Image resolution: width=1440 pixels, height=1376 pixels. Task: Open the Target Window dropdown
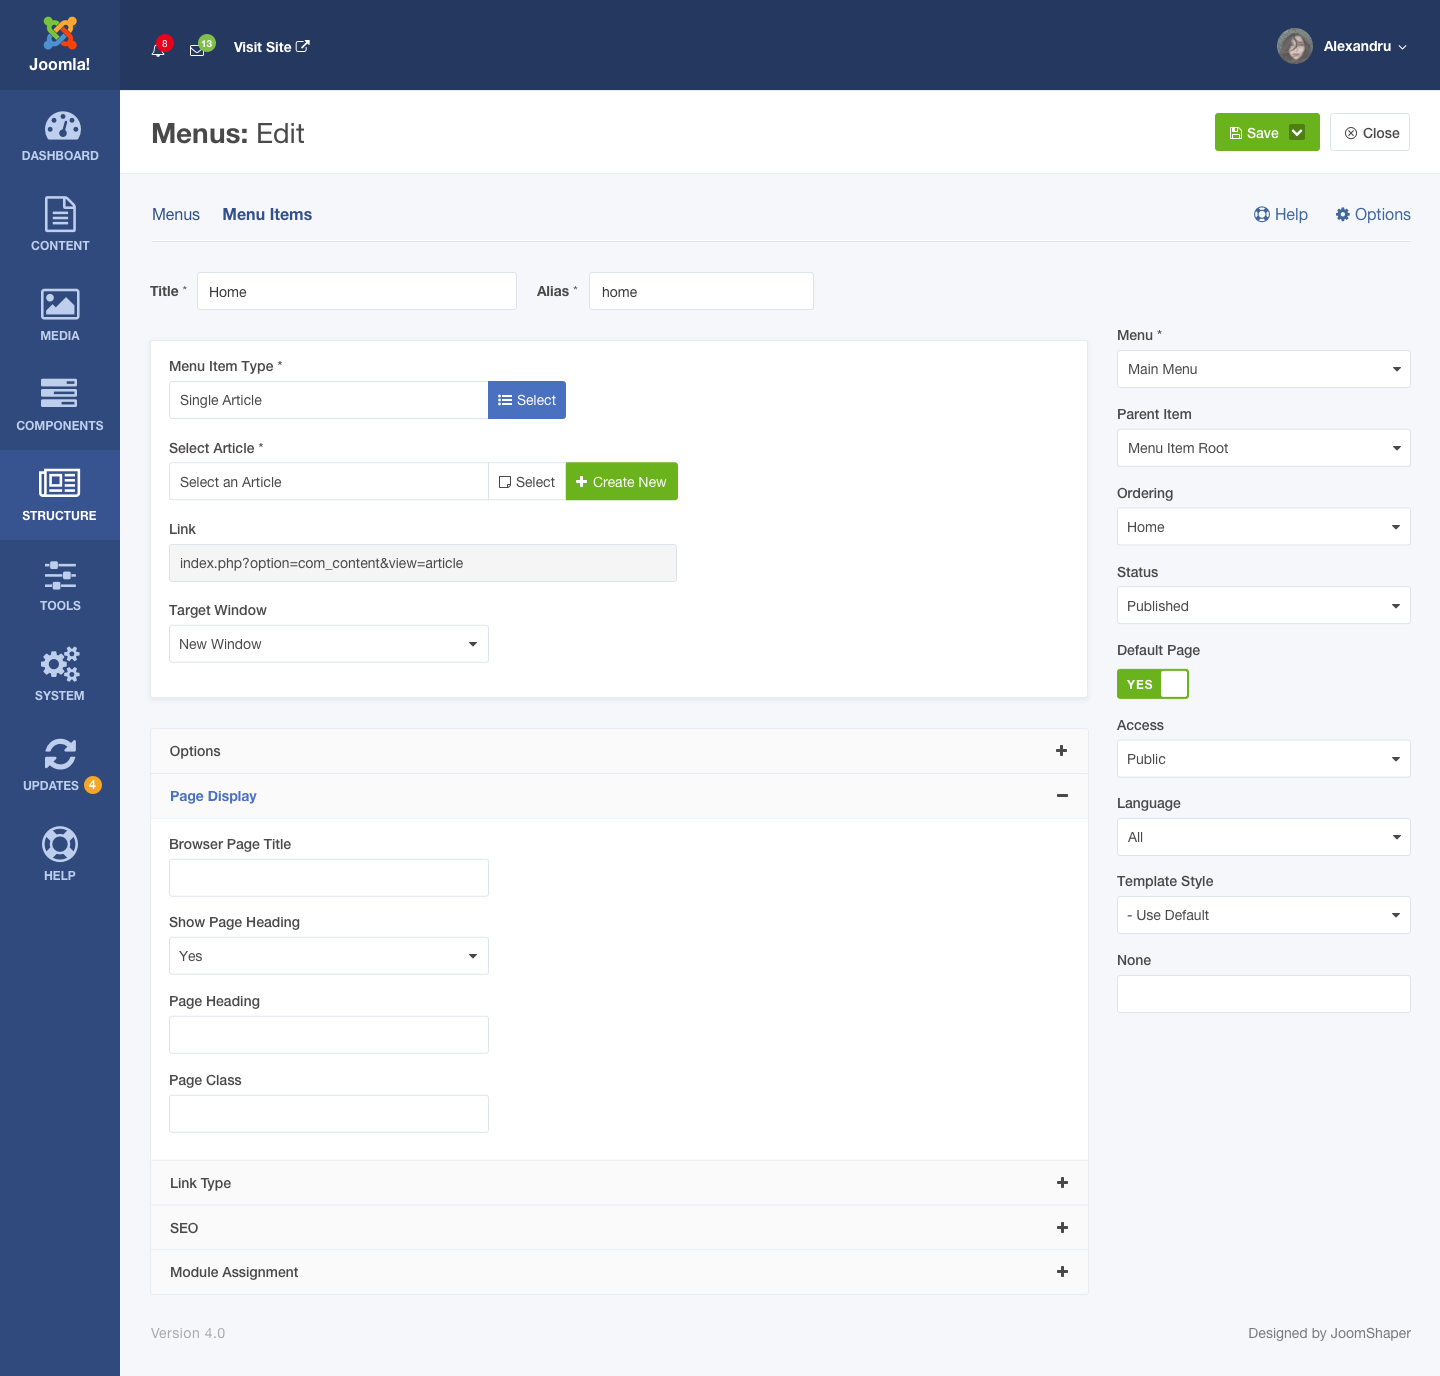[x=328, y=644]
